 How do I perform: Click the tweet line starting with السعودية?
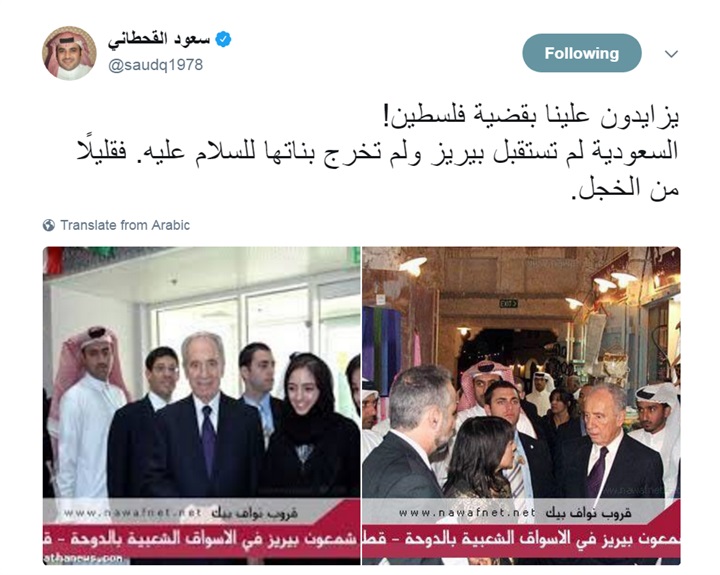tap(377, 152)
